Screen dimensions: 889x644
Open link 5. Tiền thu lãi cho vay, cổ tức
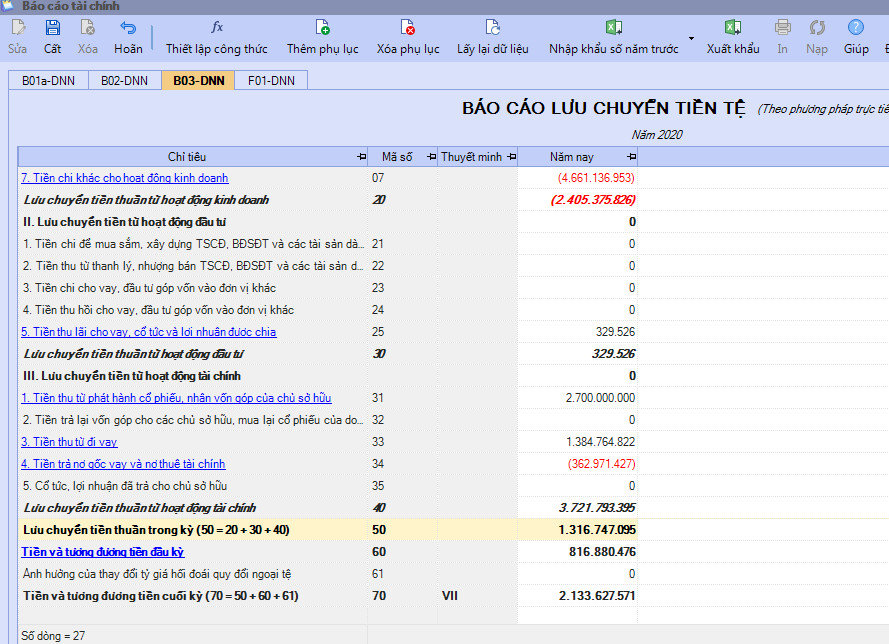(x=149, y=332)
